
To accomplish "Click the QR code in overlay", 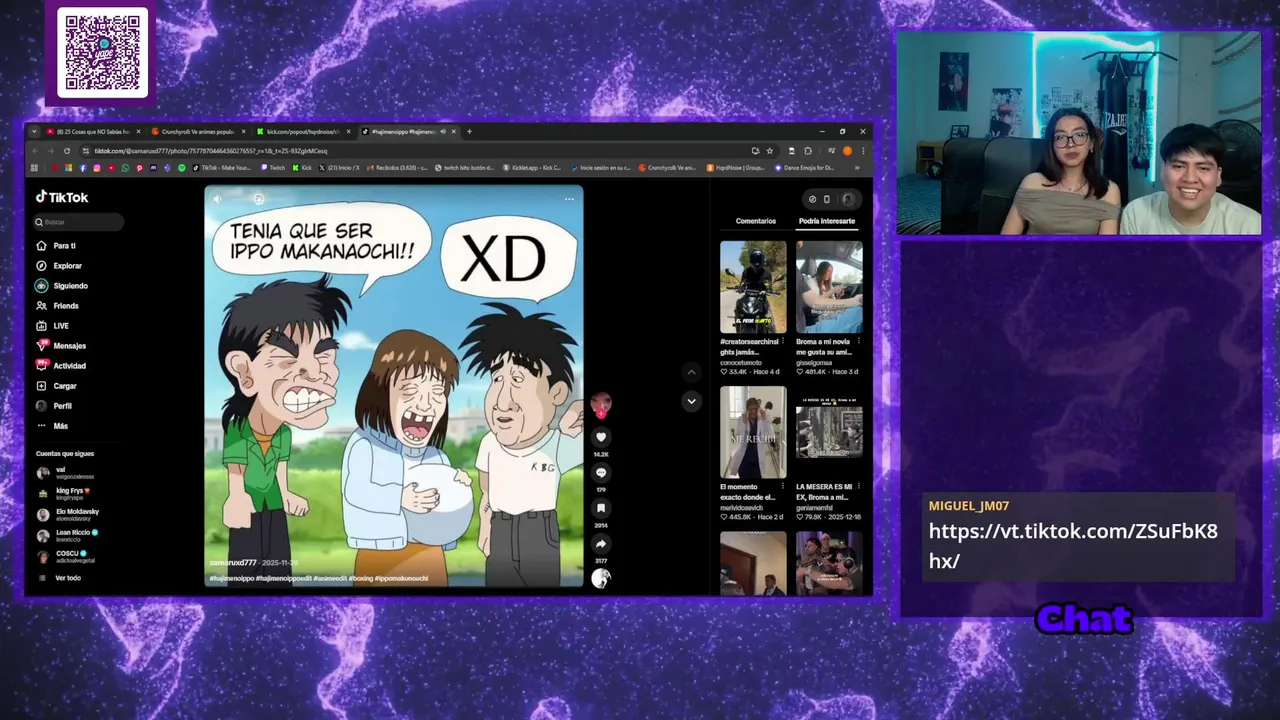I will click(x=102, y=53).
